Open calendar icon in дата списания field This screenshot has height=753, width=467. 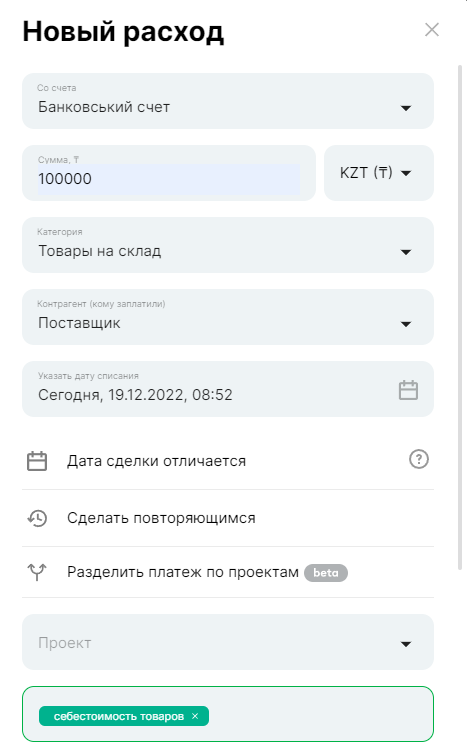point(408,389)
